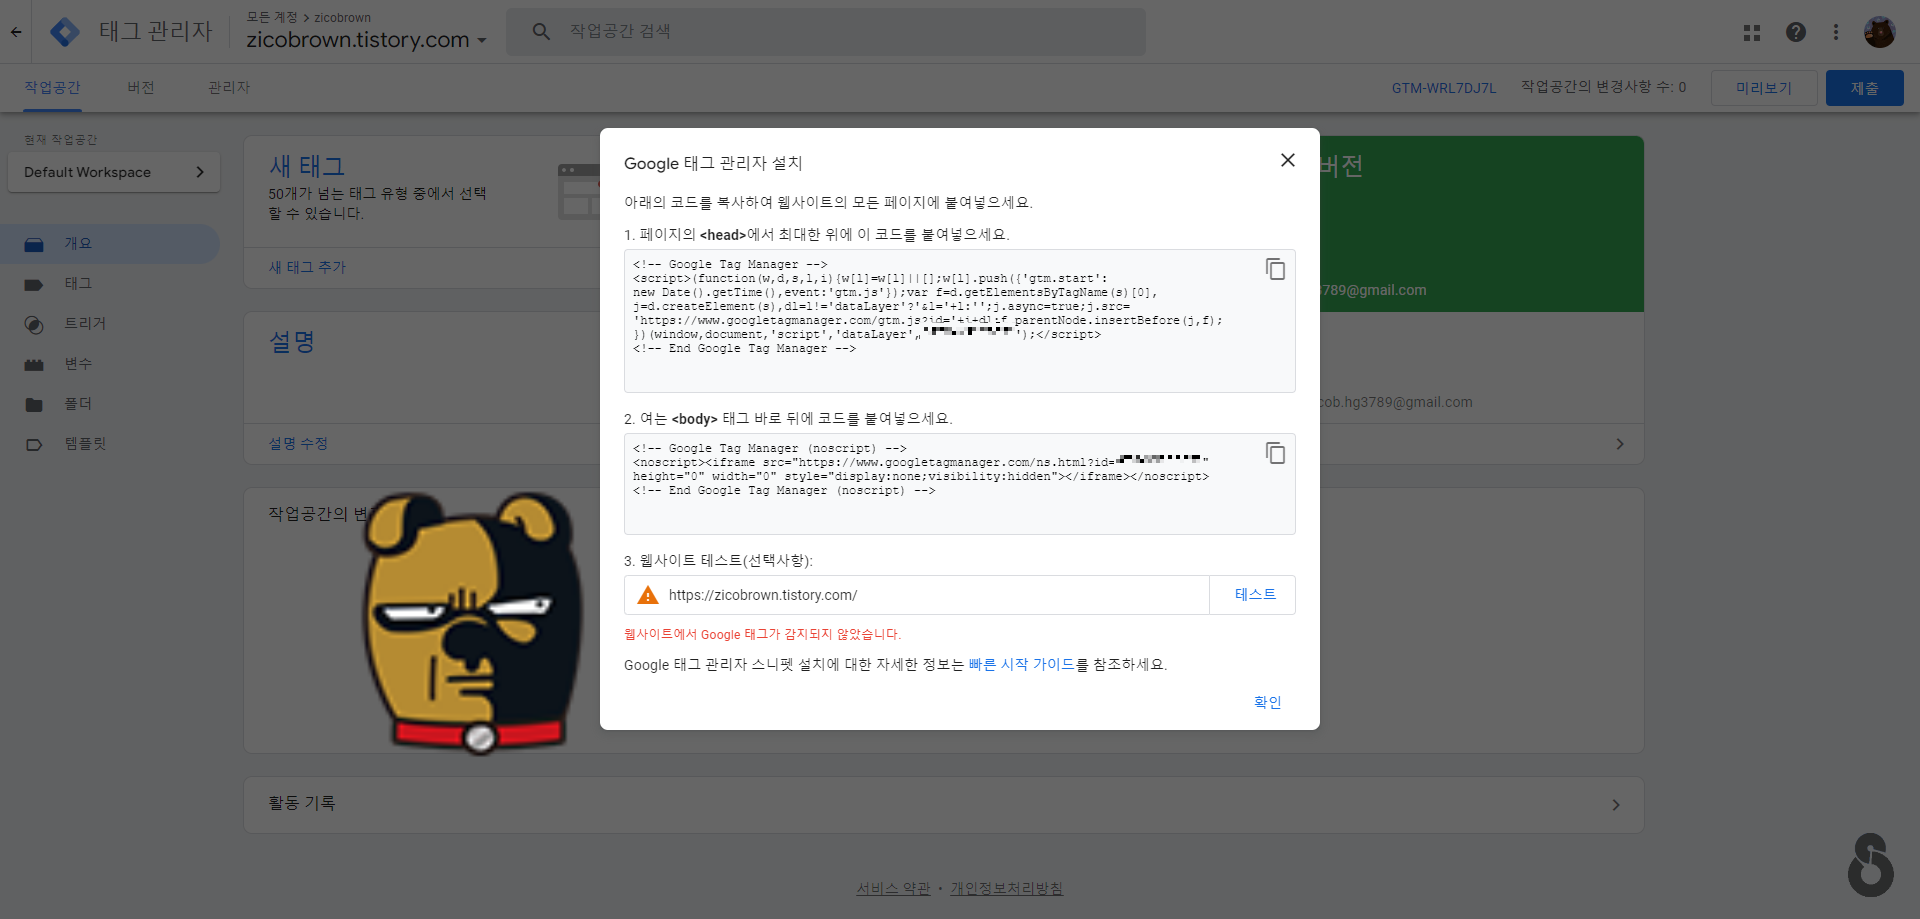Click the 트리거 triggers sidebar icon

34,324
